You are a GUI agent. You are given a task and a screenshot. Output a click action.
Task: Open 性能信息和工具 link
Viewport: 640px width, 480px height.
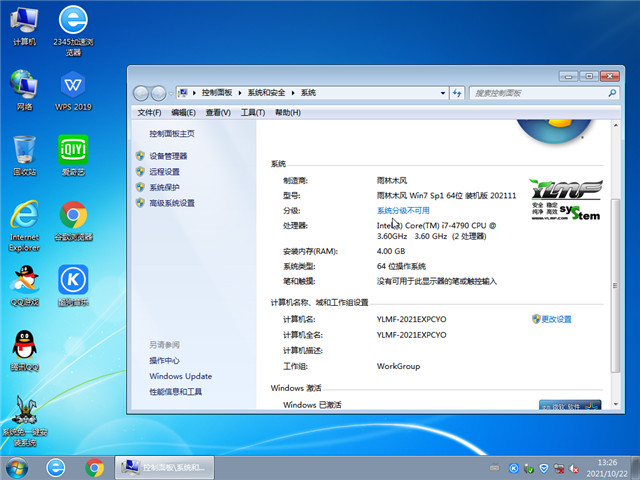(x=176, y=392)
